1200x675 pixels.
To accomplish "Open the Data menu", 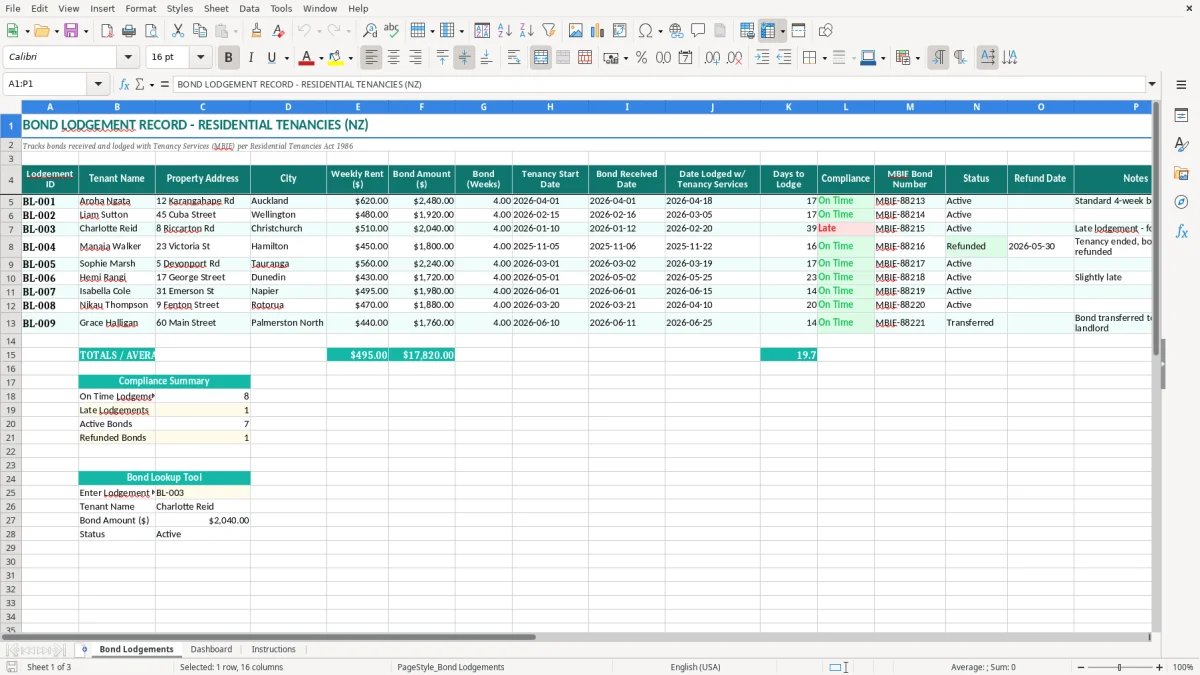I will pyautogui.click(x=249, y=8).
